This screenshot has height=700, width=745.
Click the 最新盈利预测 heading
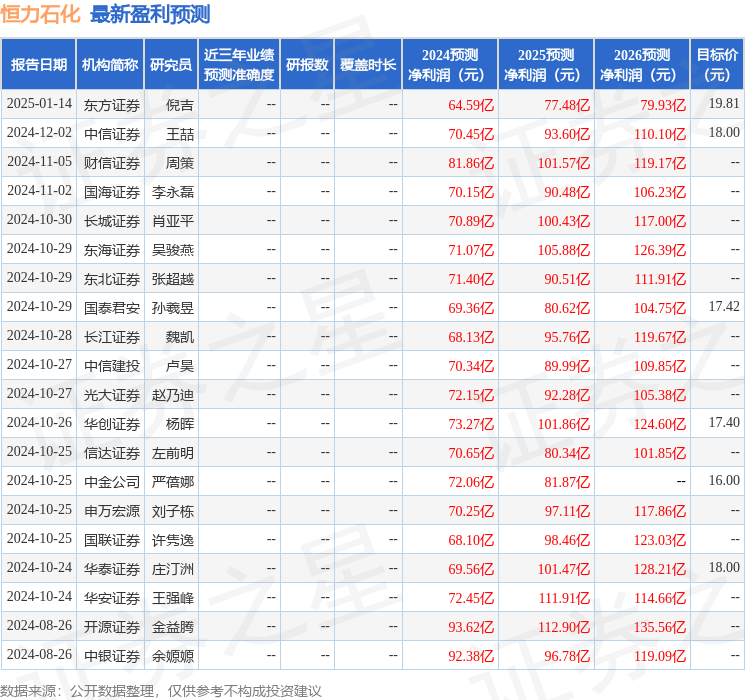[x=150, y=14]
